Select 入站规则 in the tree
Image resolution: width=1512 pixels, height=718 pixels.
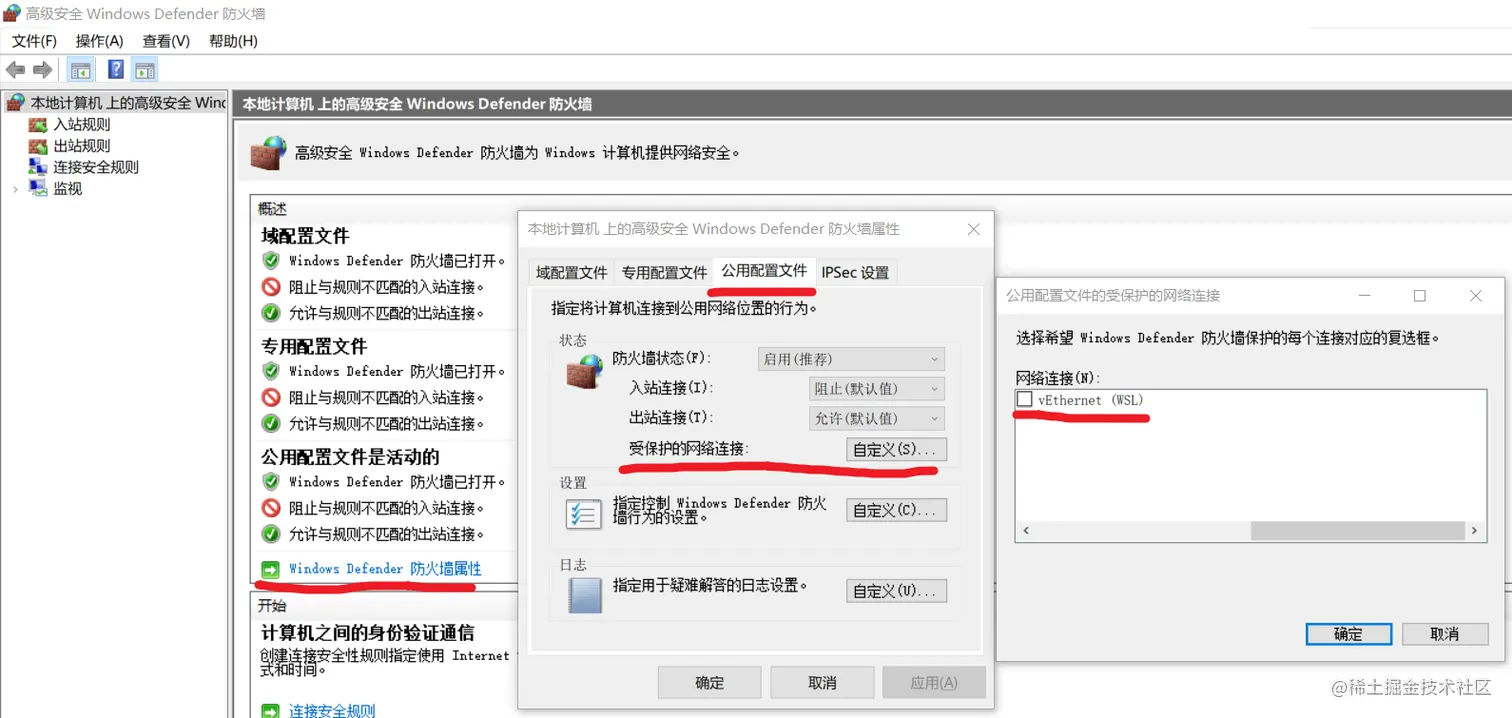pos(82,125)
